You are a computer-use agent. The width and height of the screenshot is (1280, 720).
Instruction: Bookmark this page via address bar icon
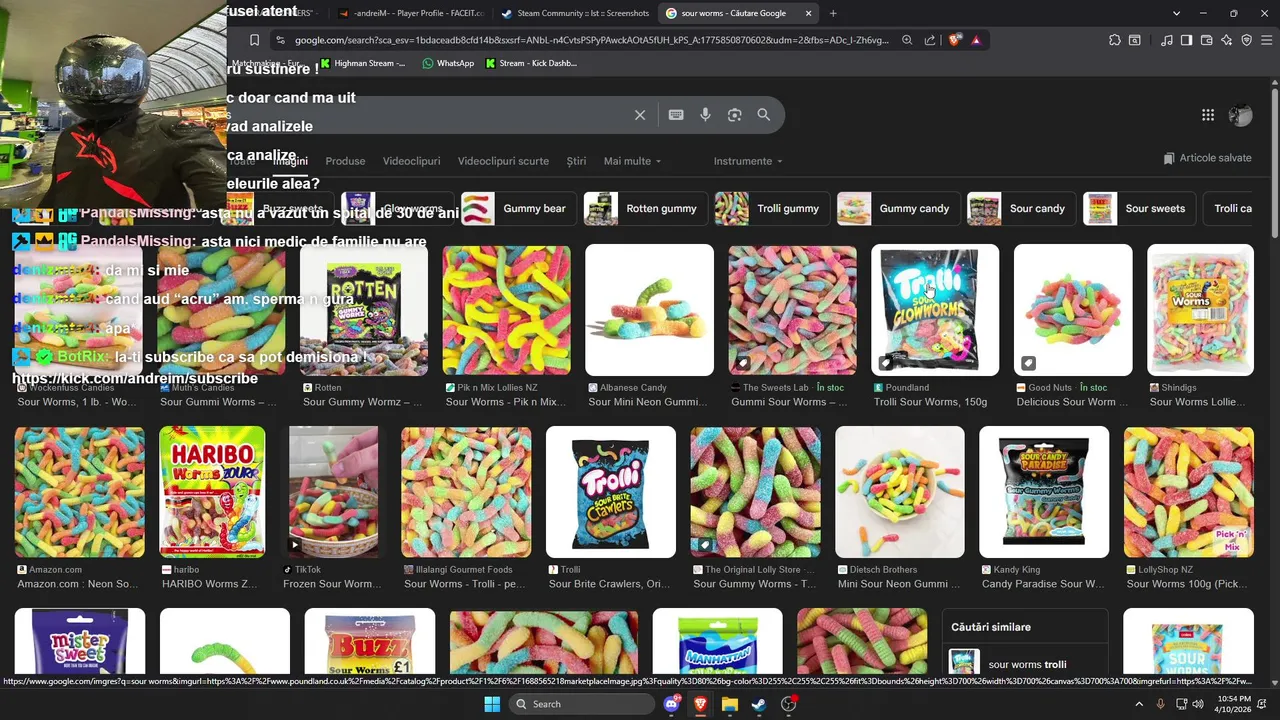[254, 40]
